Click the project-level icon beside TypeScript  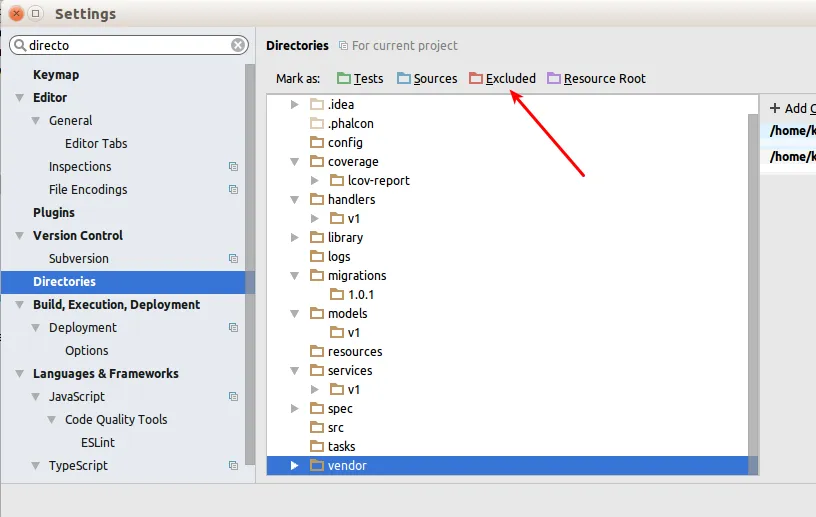233,465
